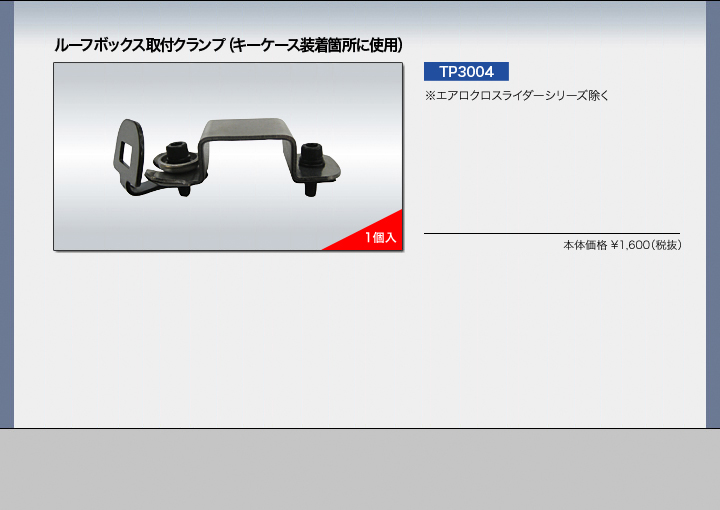The image size is (720, 510).
Task: Click the price text 本体価格 ¥1,600(税抜)
Action: [x=622, y=245]
